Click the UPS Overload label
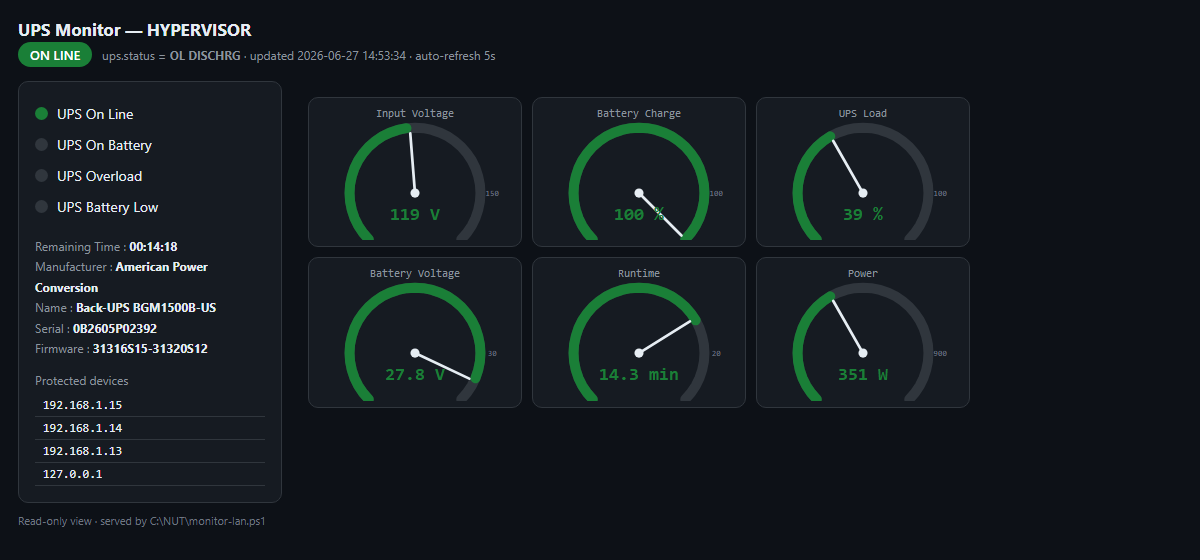 pos(100,176)
